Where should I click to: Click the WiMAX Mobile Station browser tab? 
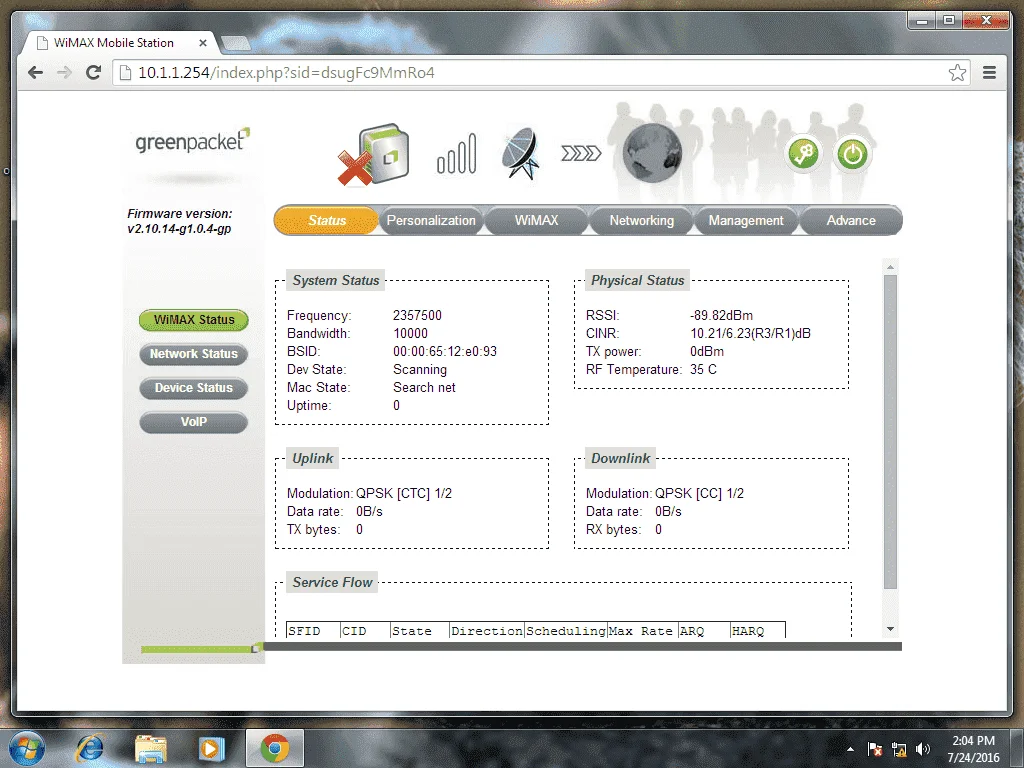click(121, 43)
